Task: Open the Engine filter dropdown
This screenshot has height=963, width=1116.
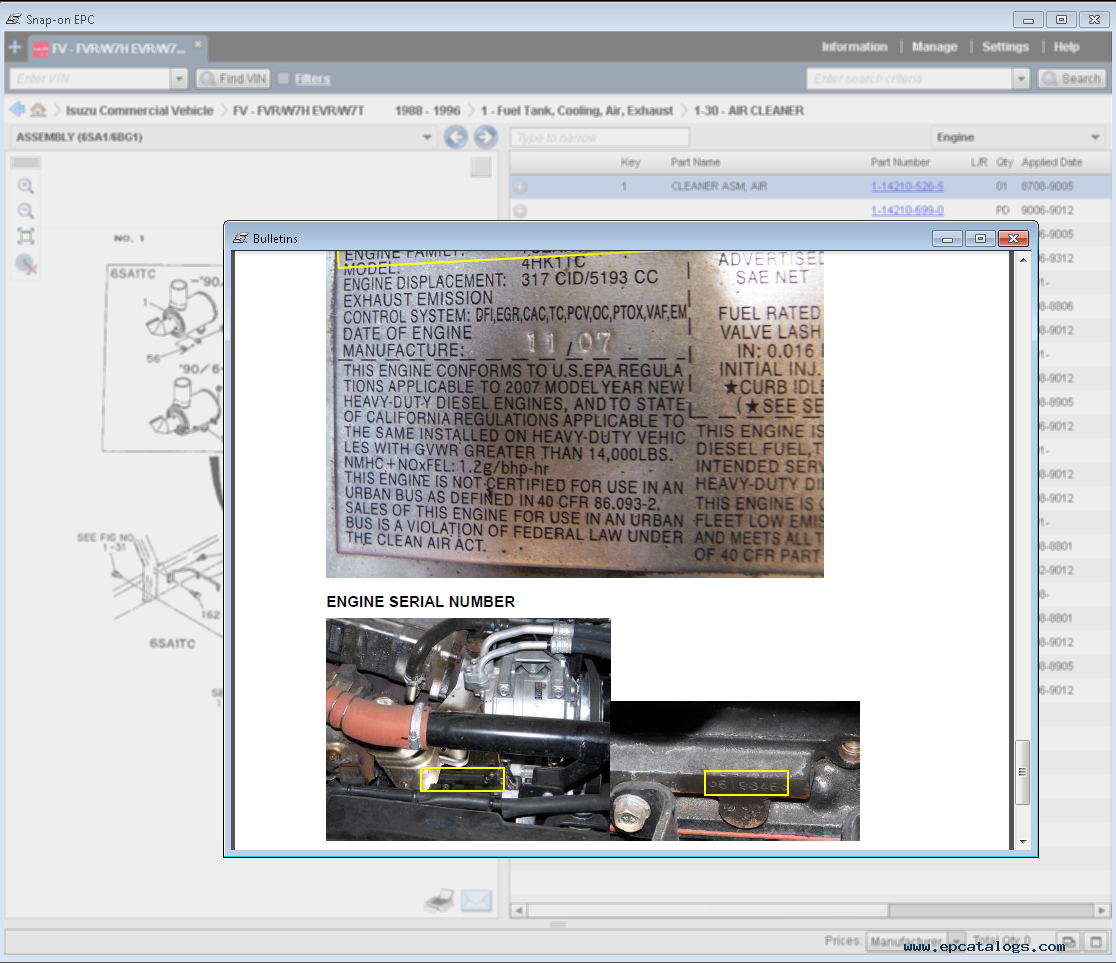Action: (x=1095, y=137)
